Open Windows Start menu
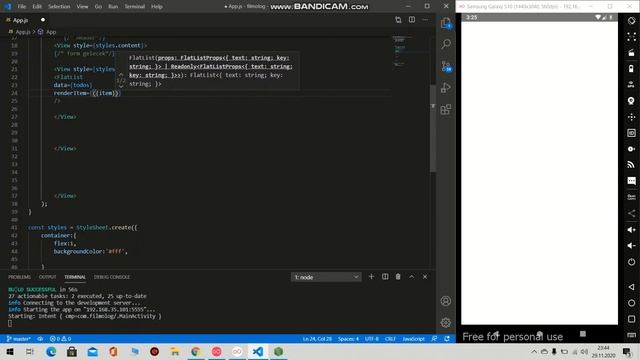This screenshot has height=360, width=640. pyautogui.click(x=9, y=351)
